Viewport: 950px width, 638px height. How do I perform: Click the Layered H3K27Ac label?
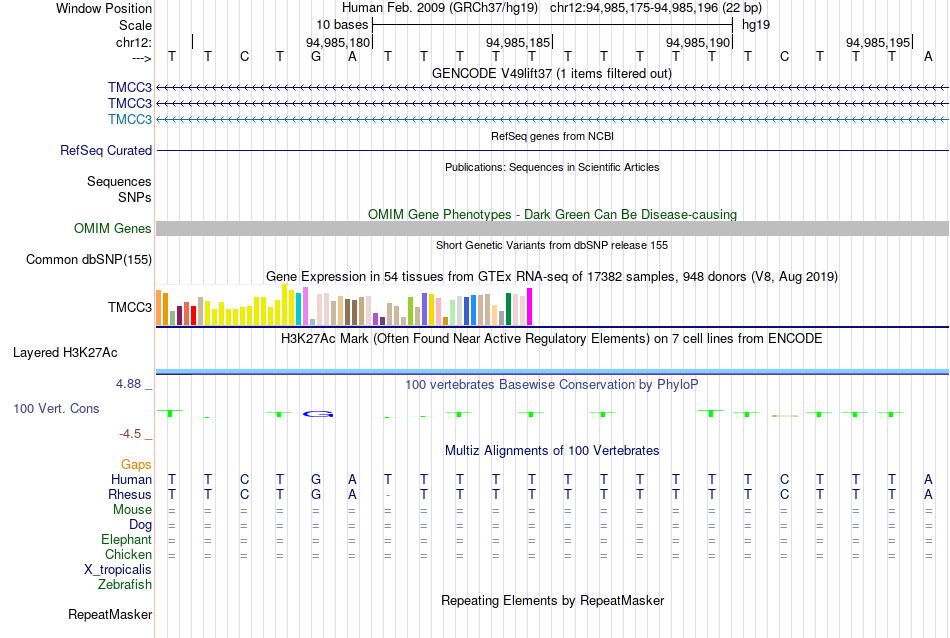(x=65, y=353)
